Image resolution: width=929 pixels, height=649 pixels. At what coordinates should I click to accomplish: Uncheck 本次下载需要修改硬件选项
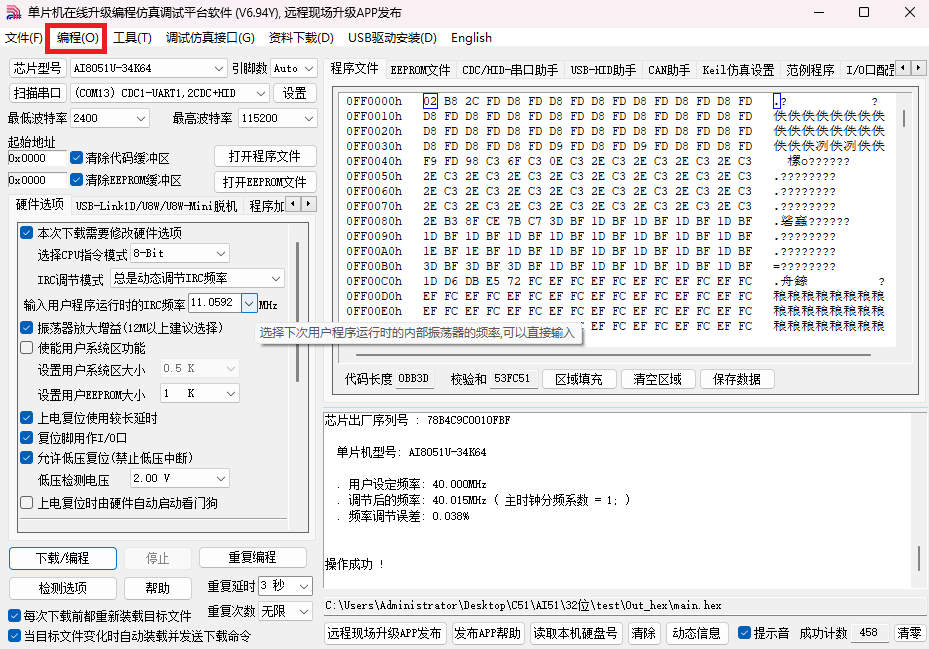coord(26,232)
